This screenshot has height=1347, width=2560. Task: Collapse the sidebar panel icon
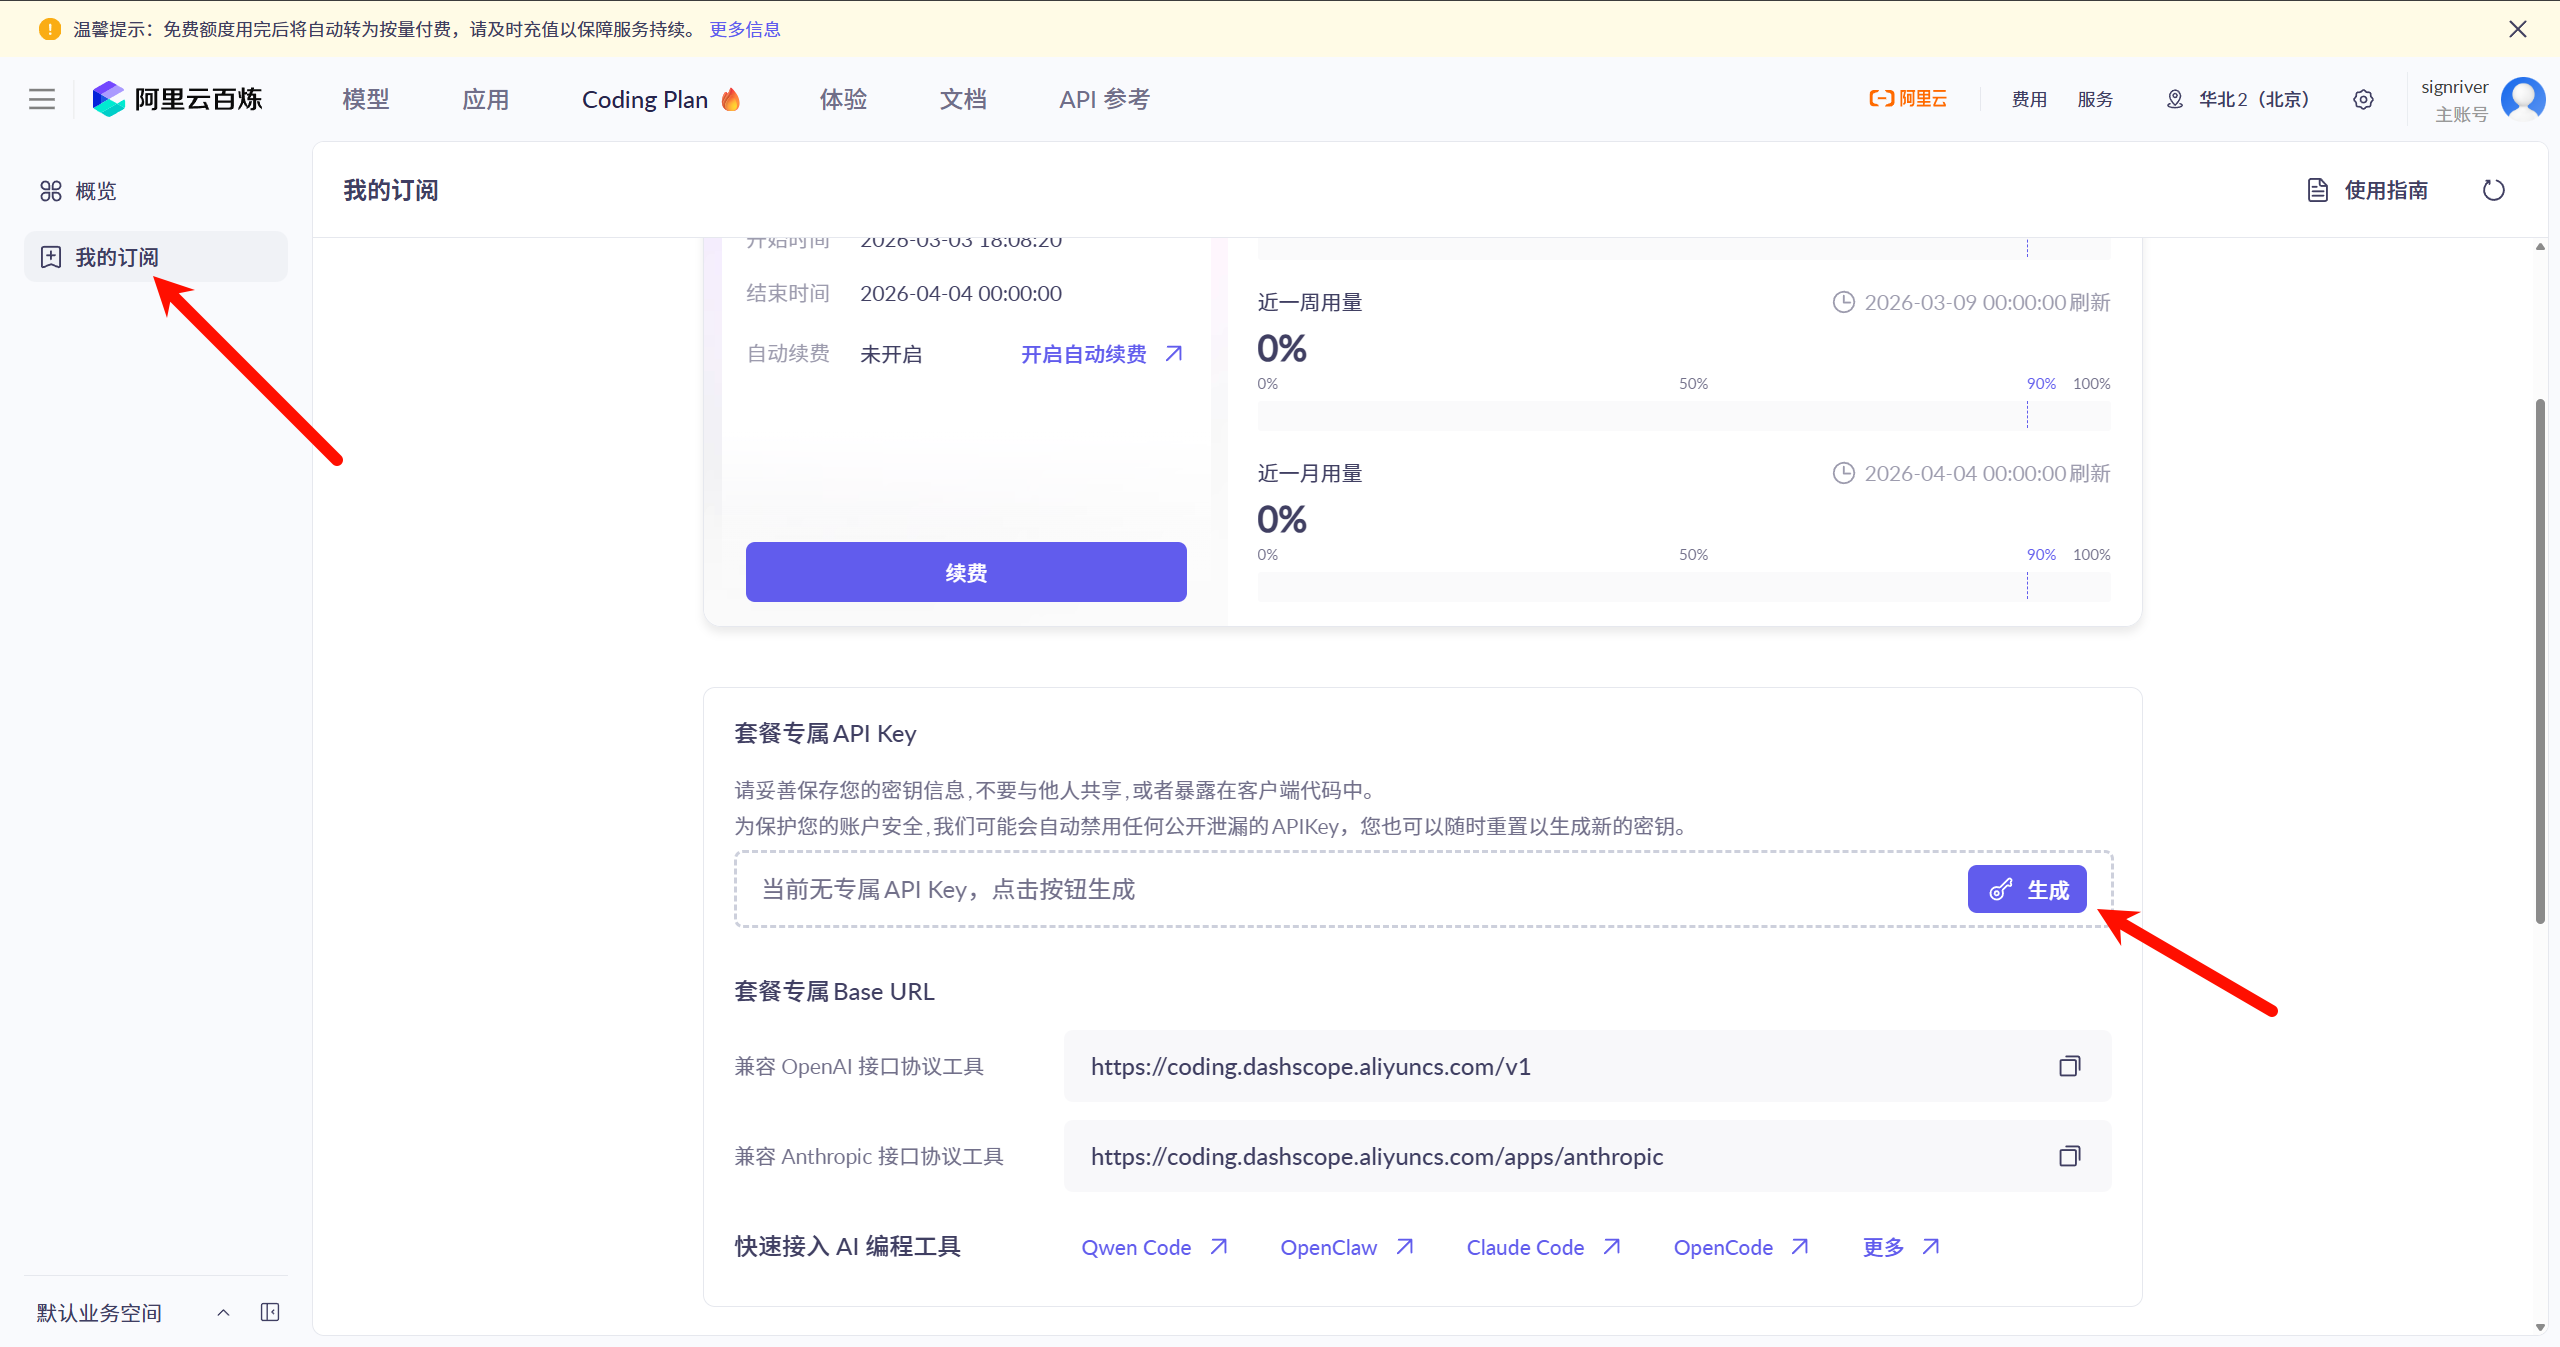(x=270, y=1312)
